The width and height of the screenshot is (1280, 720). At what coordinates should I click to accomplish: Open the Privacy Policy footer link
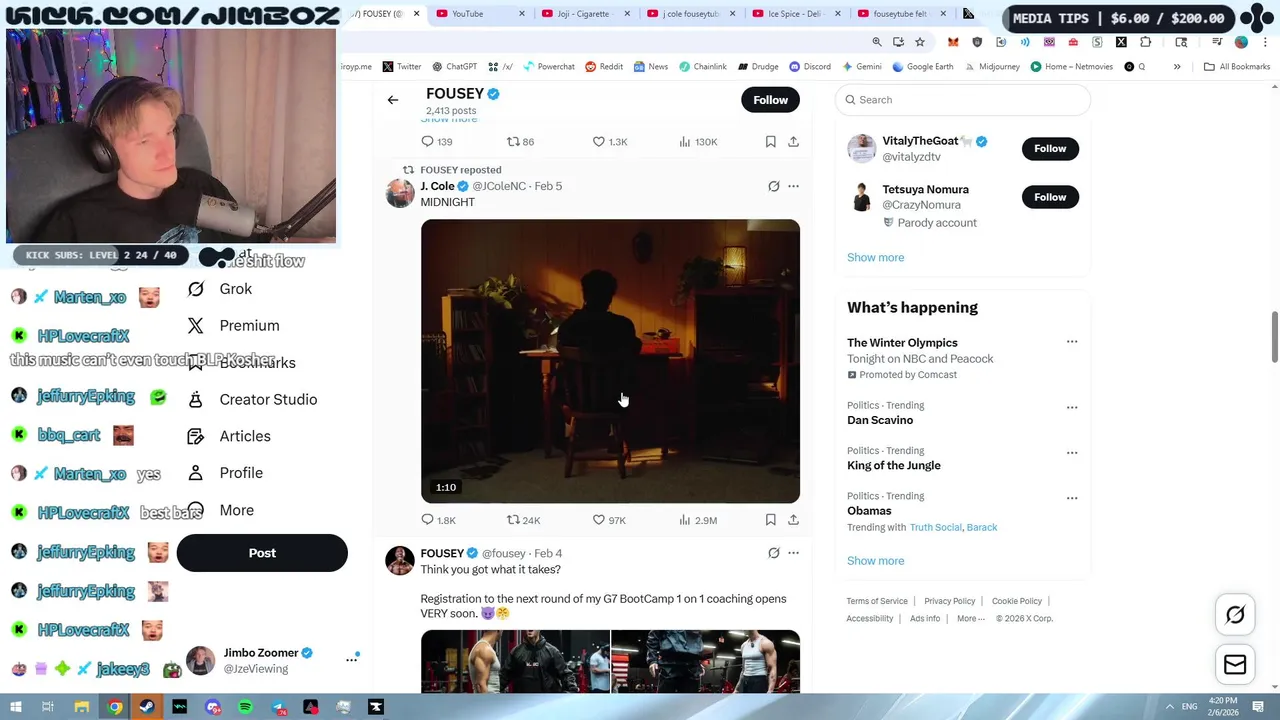(x=949, y=601)
